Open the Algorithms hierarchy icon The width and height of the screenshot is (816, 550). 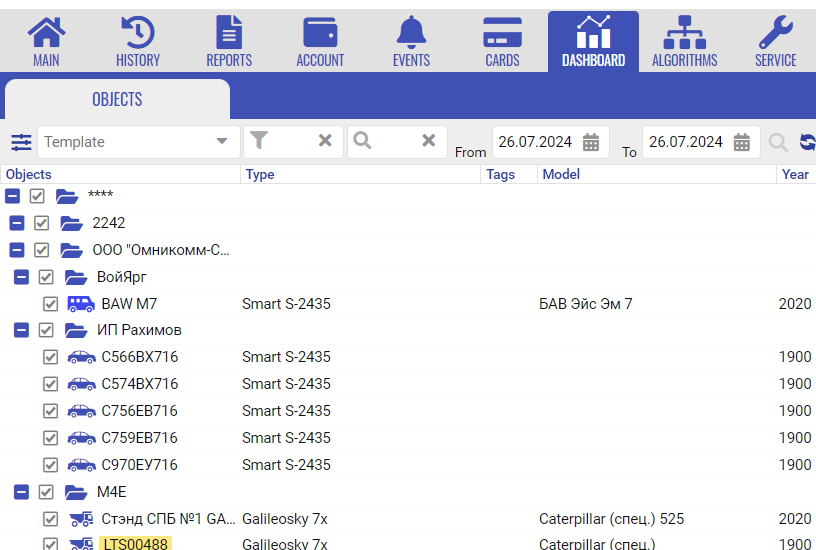[684, 33]
